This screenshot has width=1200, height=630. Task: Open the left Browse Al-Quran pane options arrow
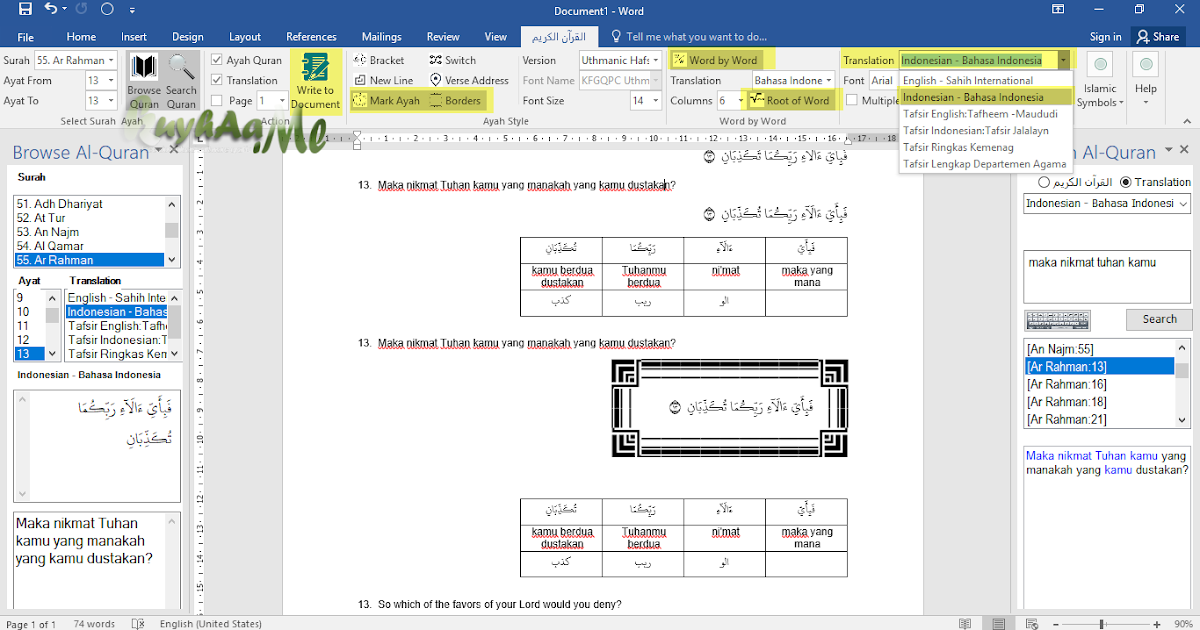coord(160,152)
